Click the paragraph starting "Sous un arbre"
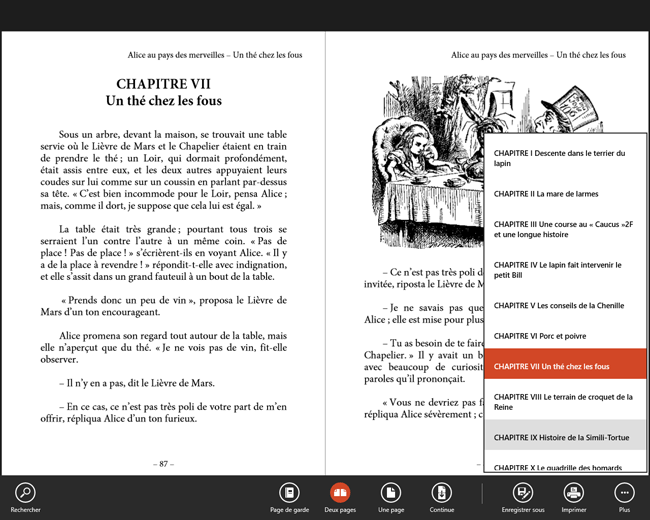The width and height of the screenshot is (650, 520). 163,170
